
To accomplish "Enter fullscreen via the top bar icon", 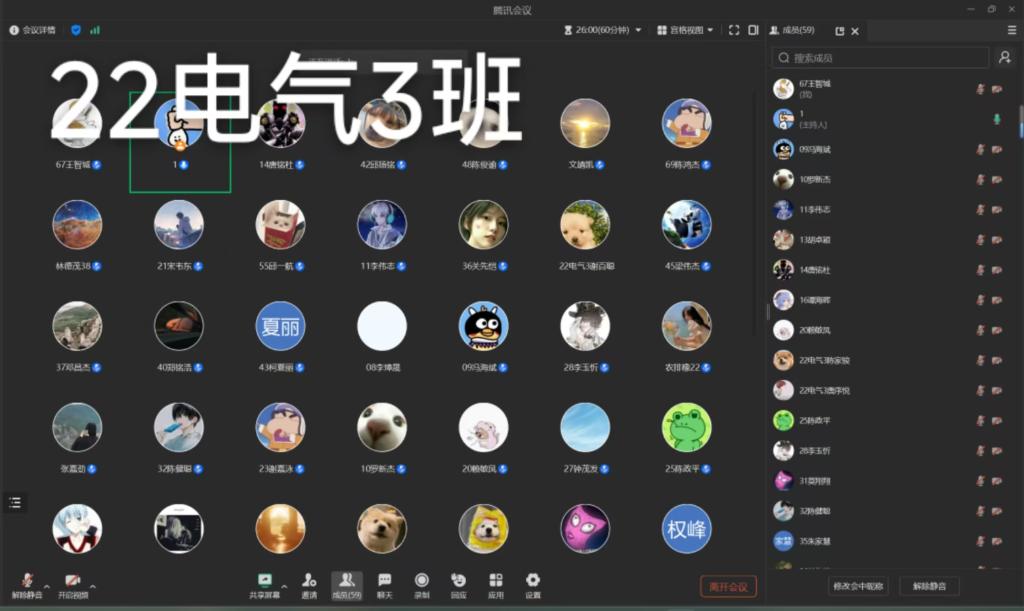I will click(x=734, y=30).
